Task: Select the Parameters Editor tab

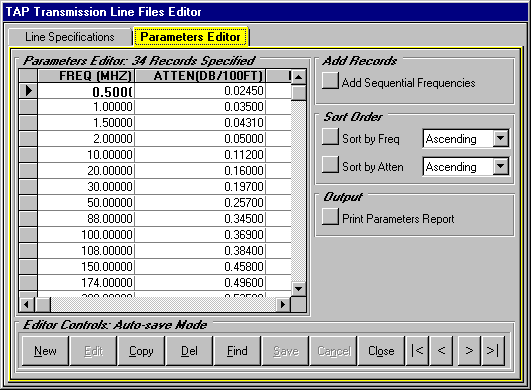Action: click(191, 36)
